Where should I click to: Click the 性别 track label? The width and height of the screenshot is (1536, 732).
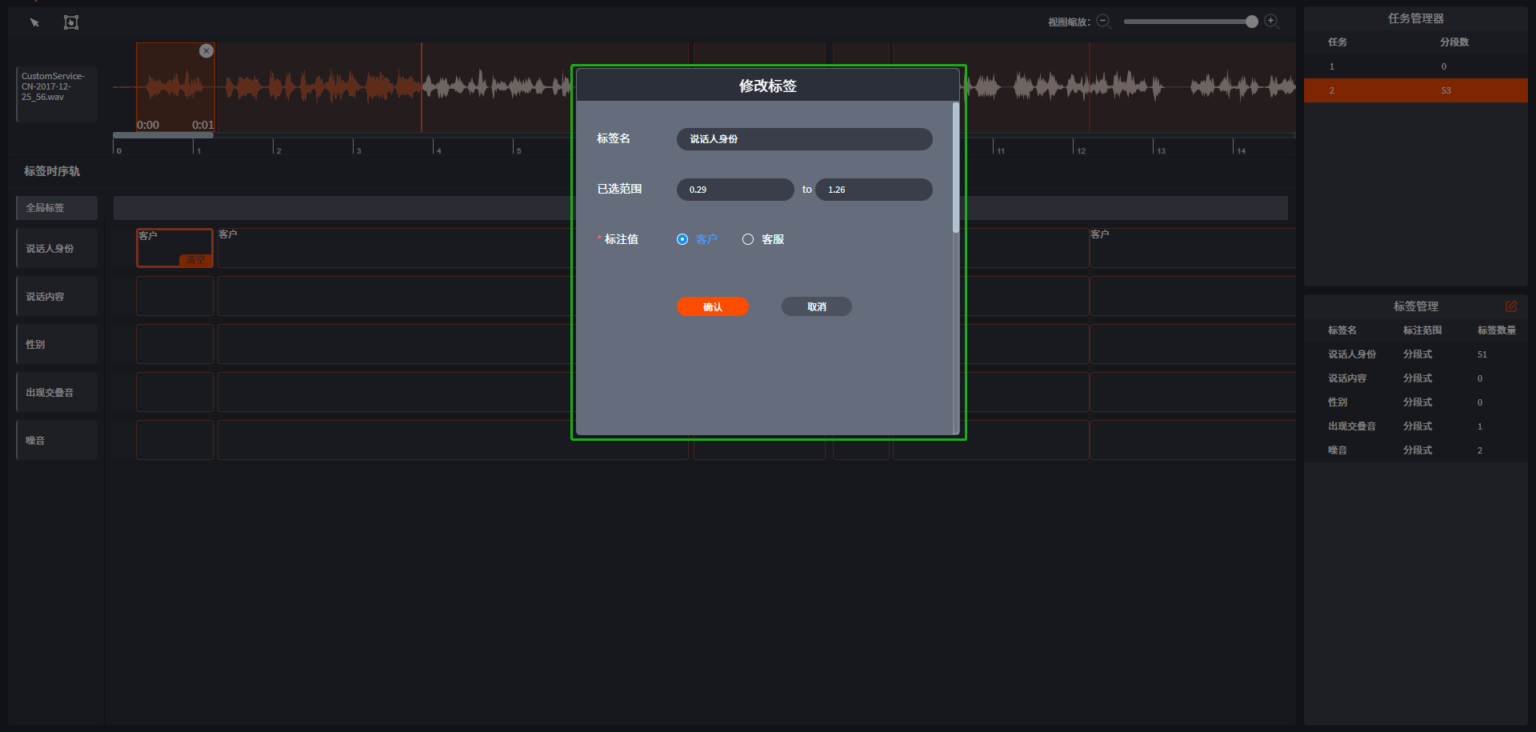[x=56, y=343]
